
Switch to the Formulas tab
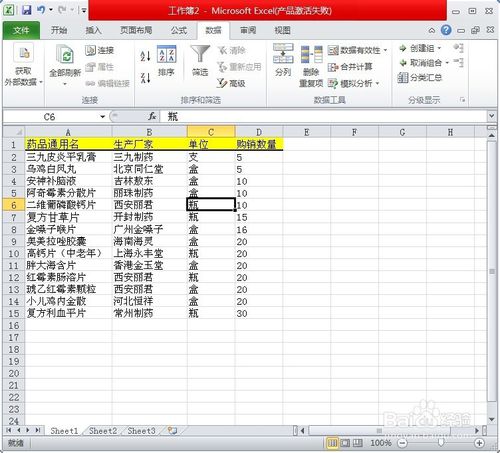[179, 30]
